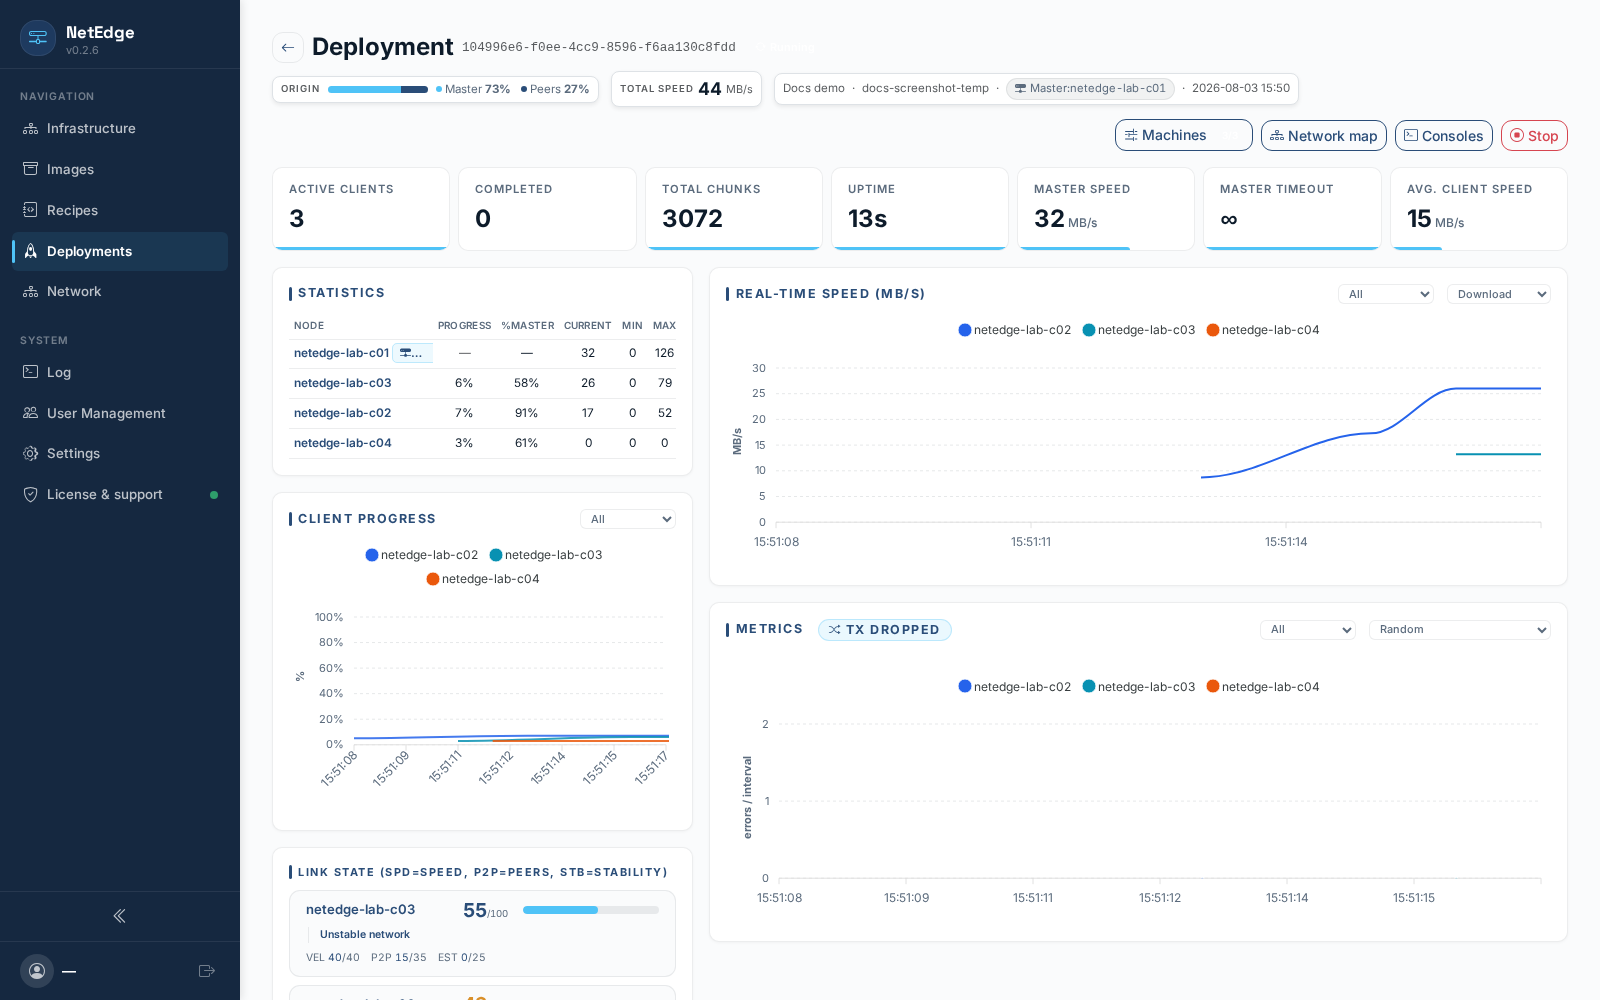The image size is (1600, 1000).
Task: Toggle netedge-lab-c04 in Real-Time Speed legend
Action: coord(1262,330)
